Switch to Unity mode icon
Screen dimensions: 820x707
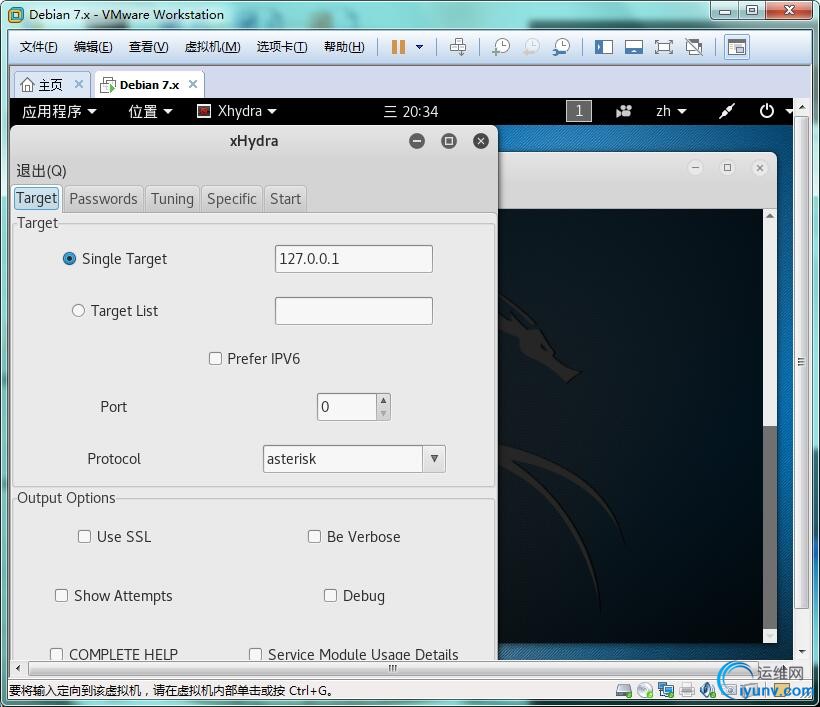tap(694, 47)
